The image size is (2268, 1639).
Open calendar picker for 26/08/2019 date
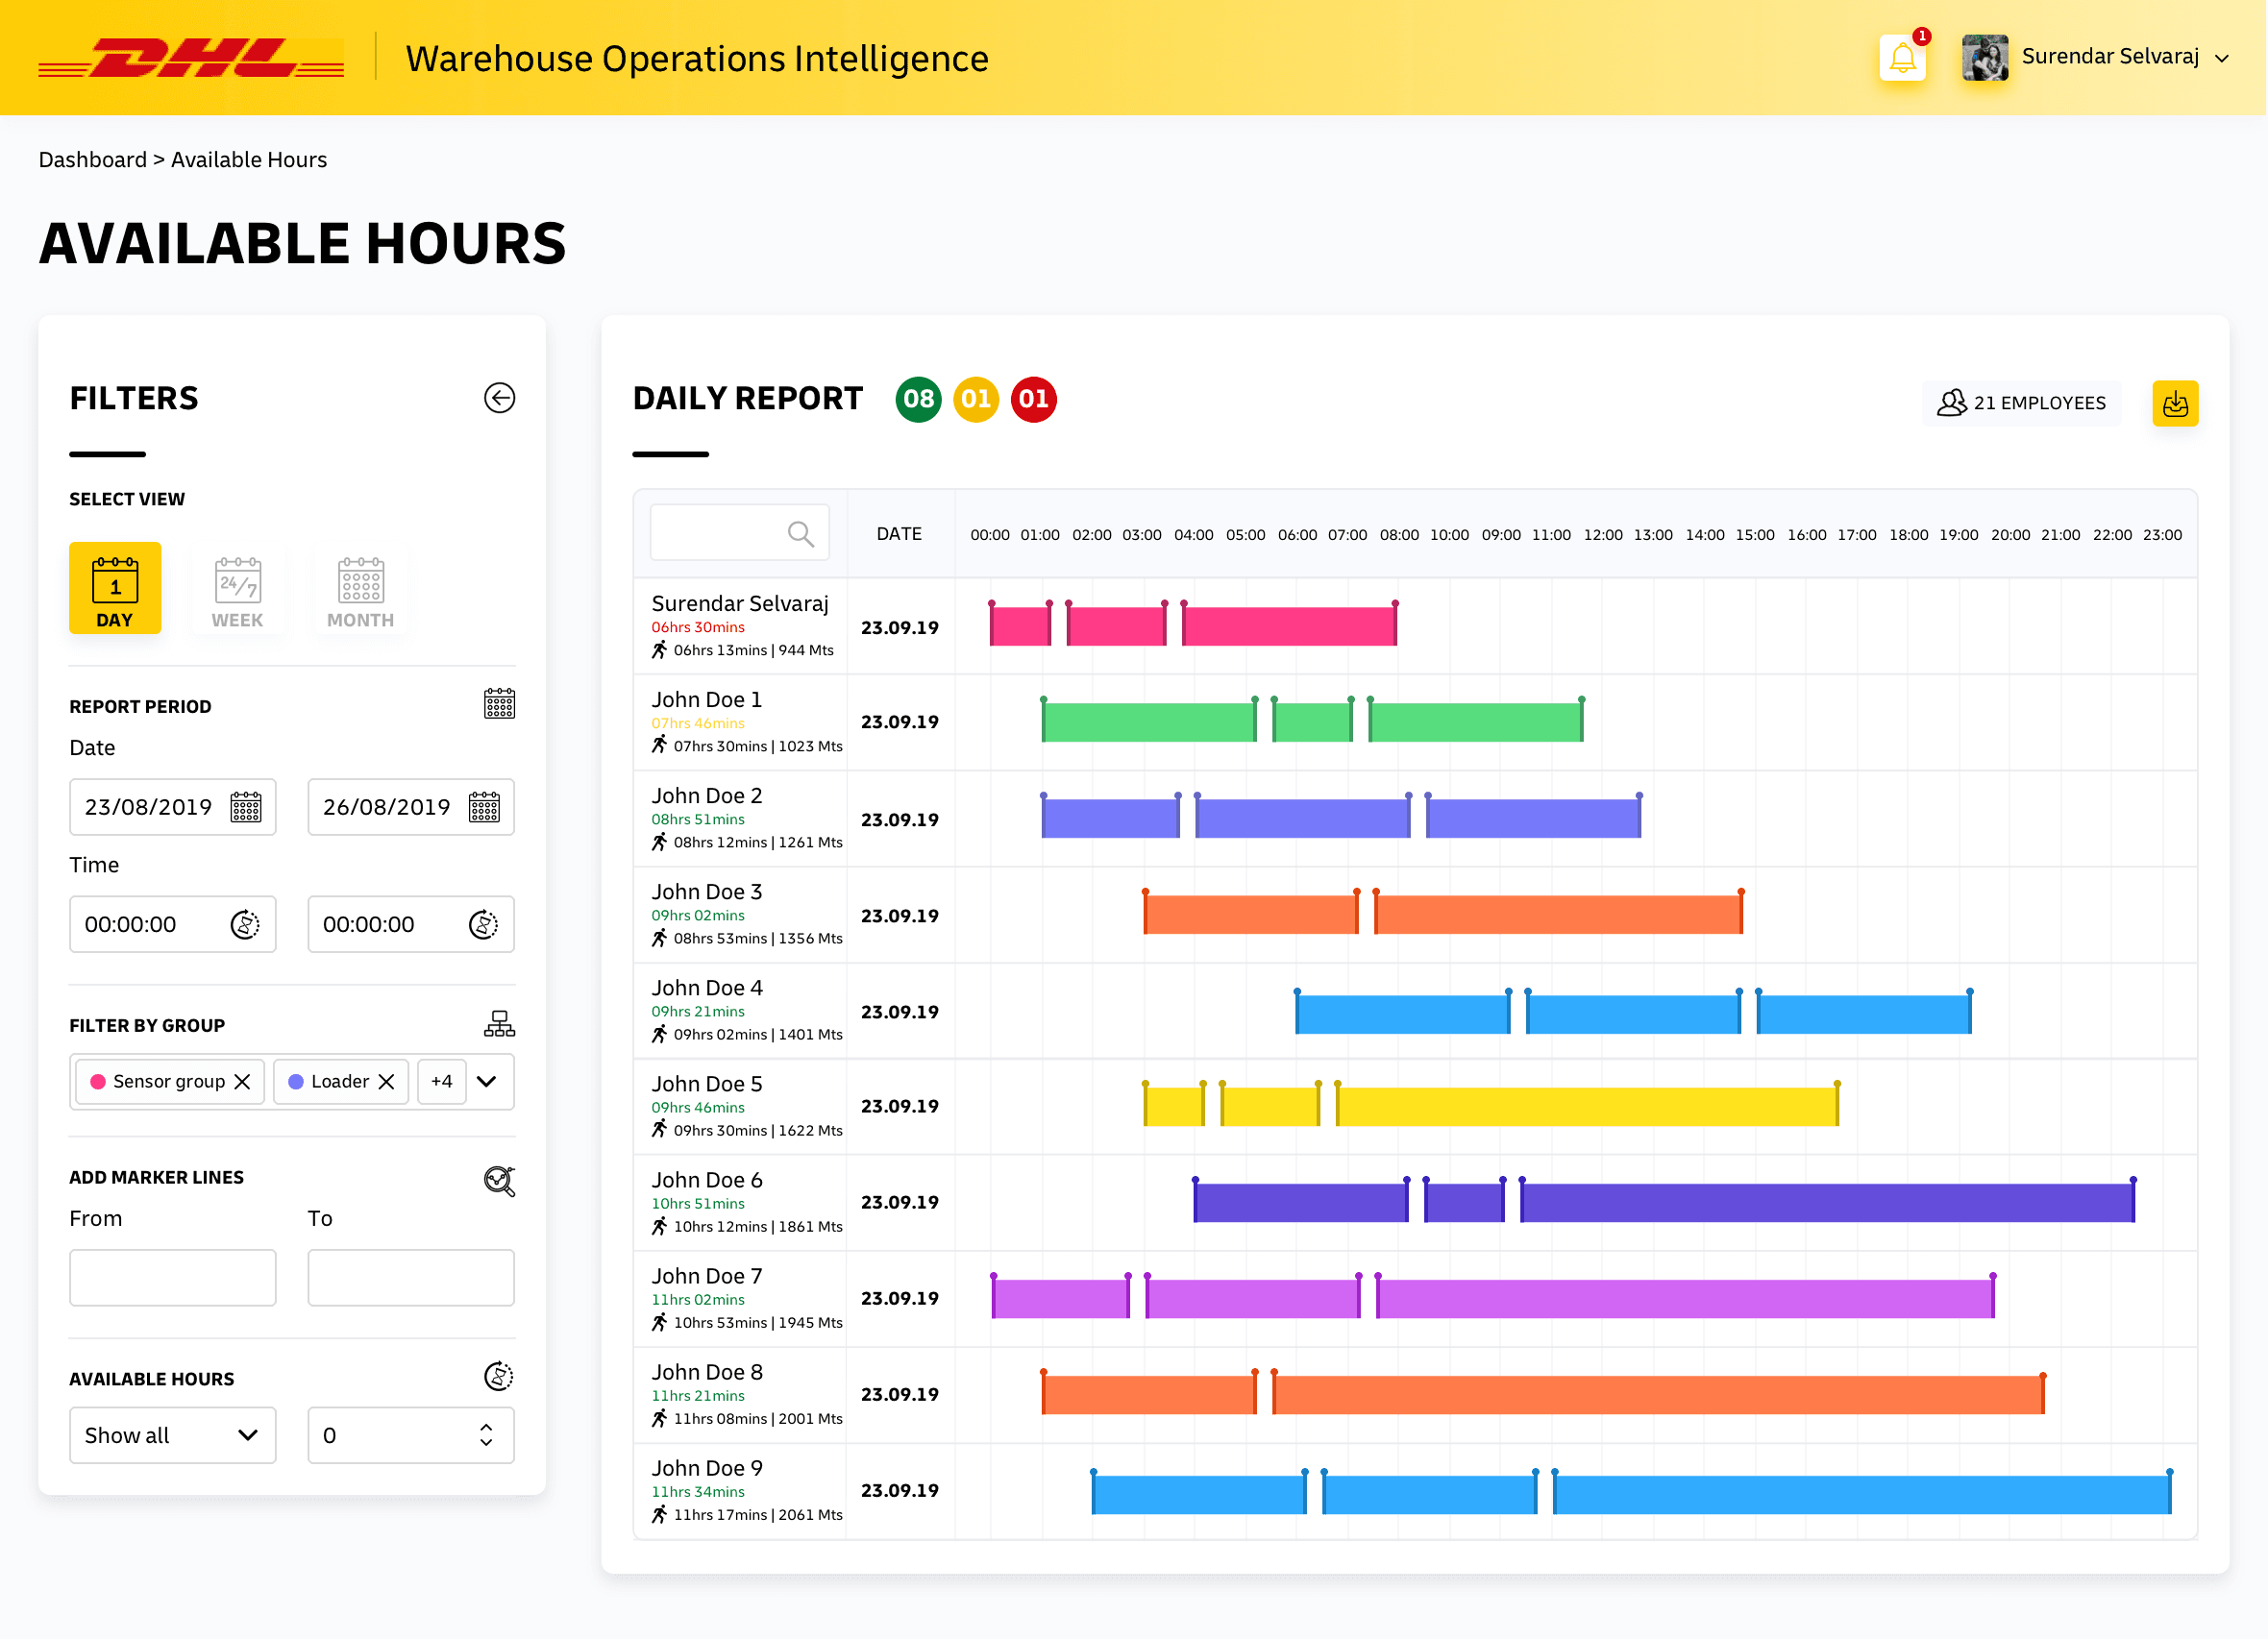pos(484,807)
